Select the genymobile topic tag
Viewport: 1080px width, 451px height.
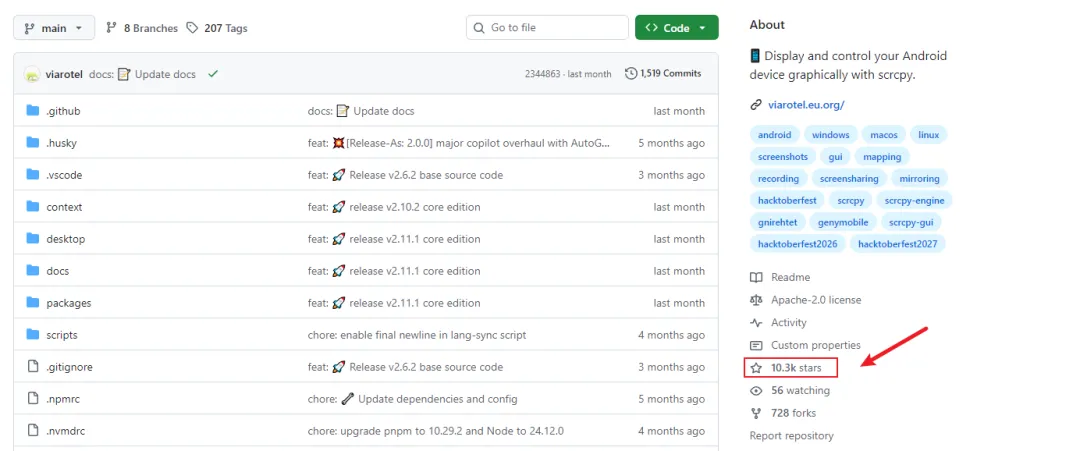click(x=843, y=222)
